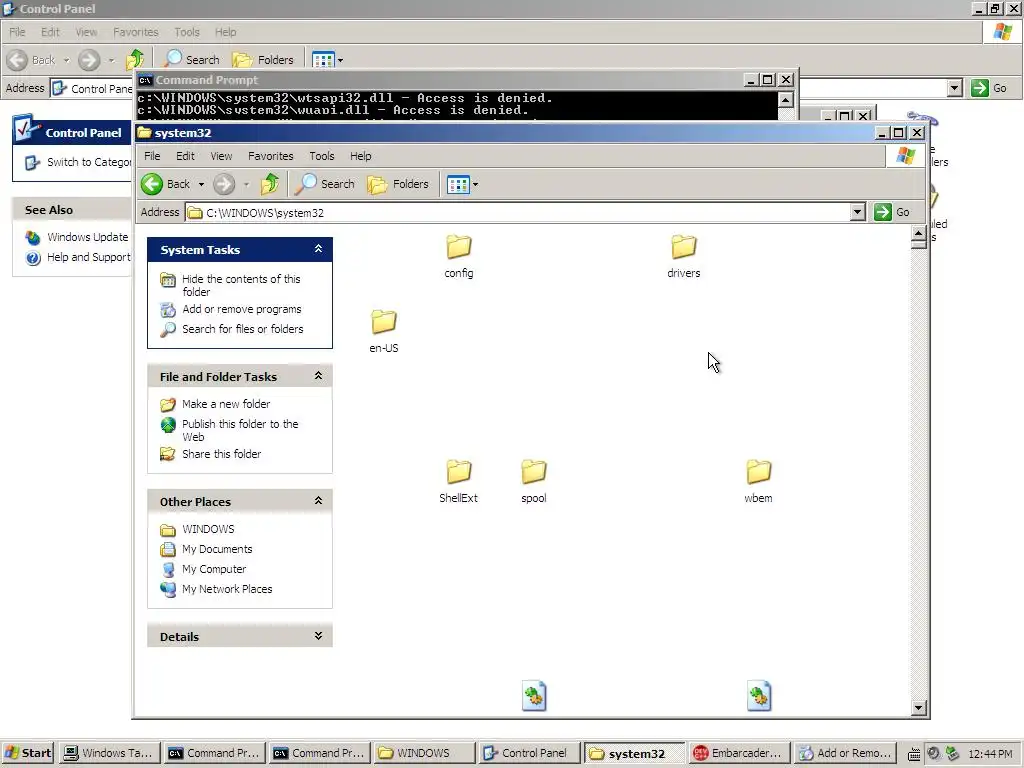This screenshot has width=1024, height=768.
Task: Switch to the Windows Task Manager taskbar button
Action: tap(110, 753)
